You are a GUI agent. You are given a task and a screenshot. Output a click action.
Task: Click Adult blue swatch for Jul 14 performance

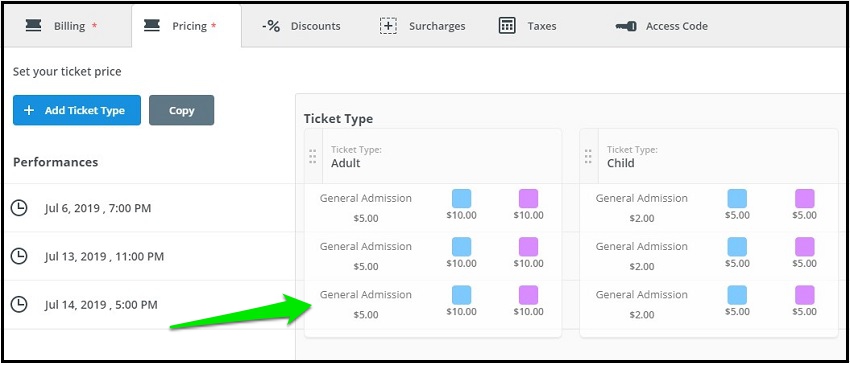click(461, 295)
